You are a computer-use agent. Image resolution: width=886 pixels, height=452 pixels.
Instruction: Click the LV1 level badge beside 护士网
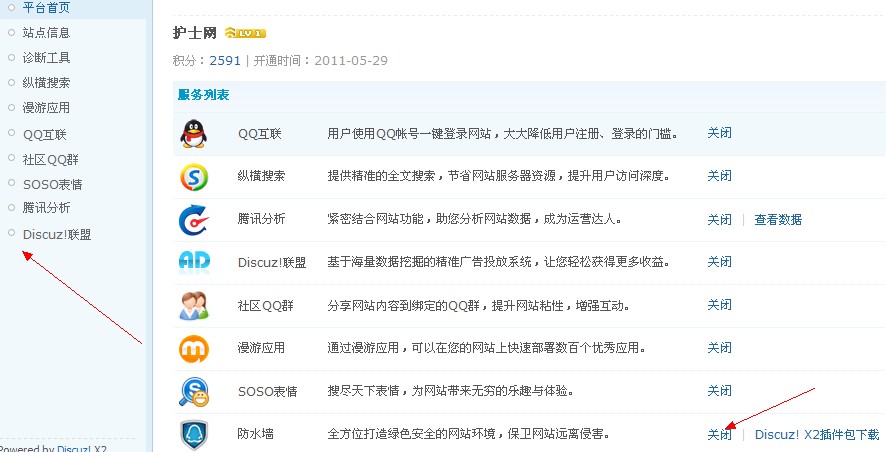(x=245, y=33)
